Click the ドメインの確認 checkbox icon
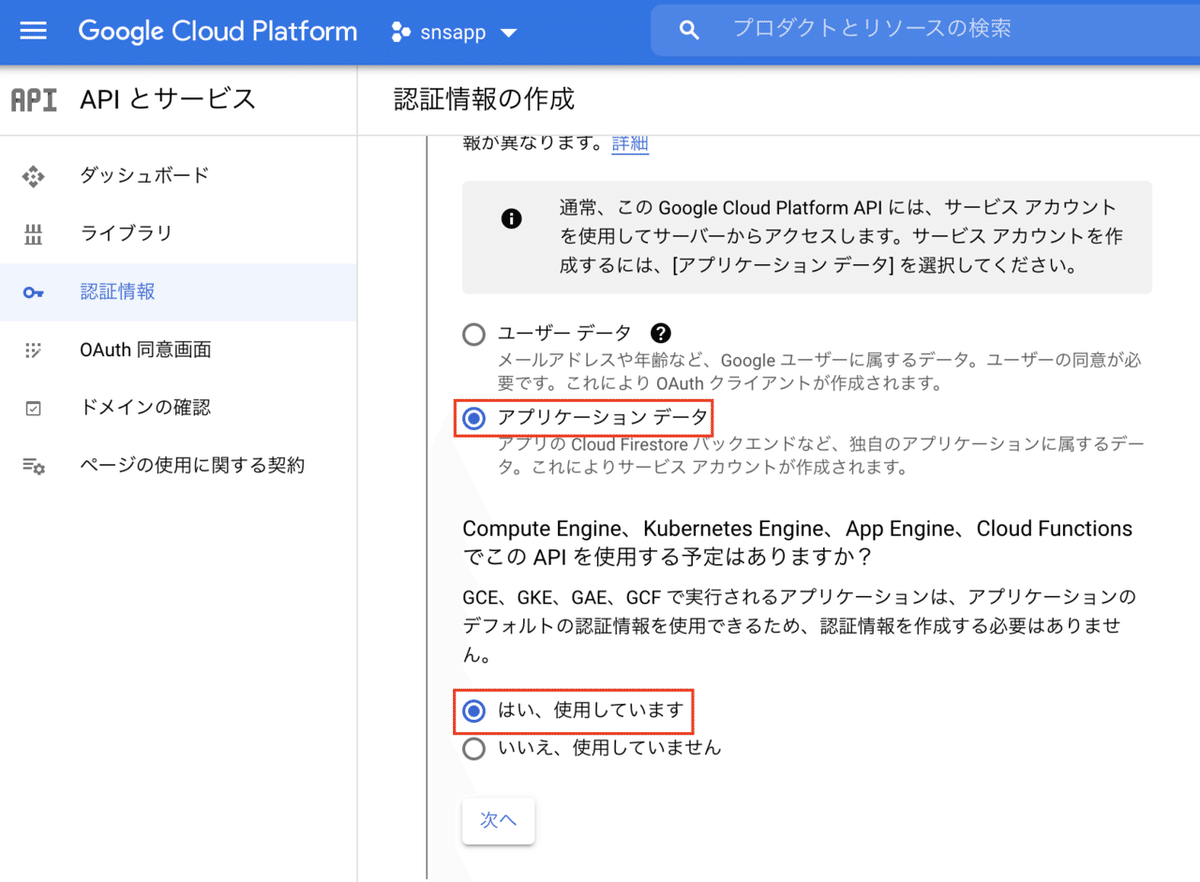The height and width of the screenshot is (882, 1200). pos(33,408)
